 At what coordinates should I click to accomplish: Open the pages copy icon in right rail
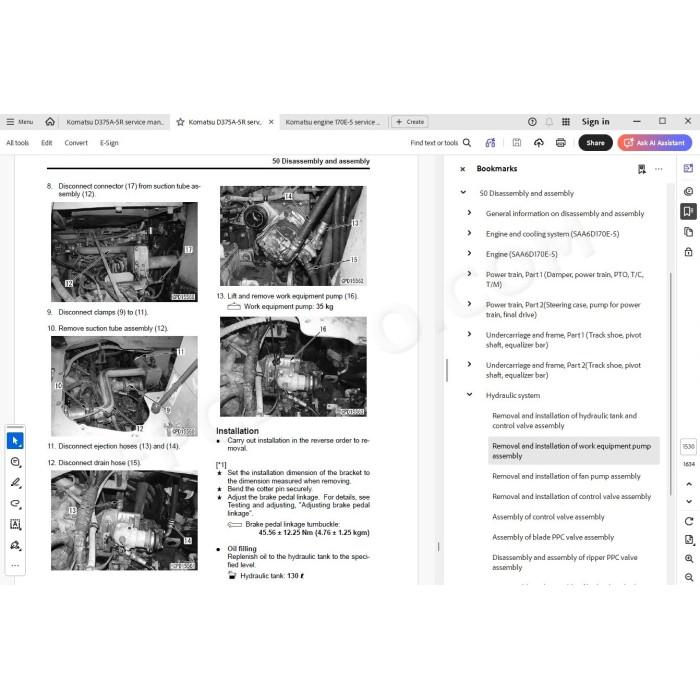coord(688,232)
